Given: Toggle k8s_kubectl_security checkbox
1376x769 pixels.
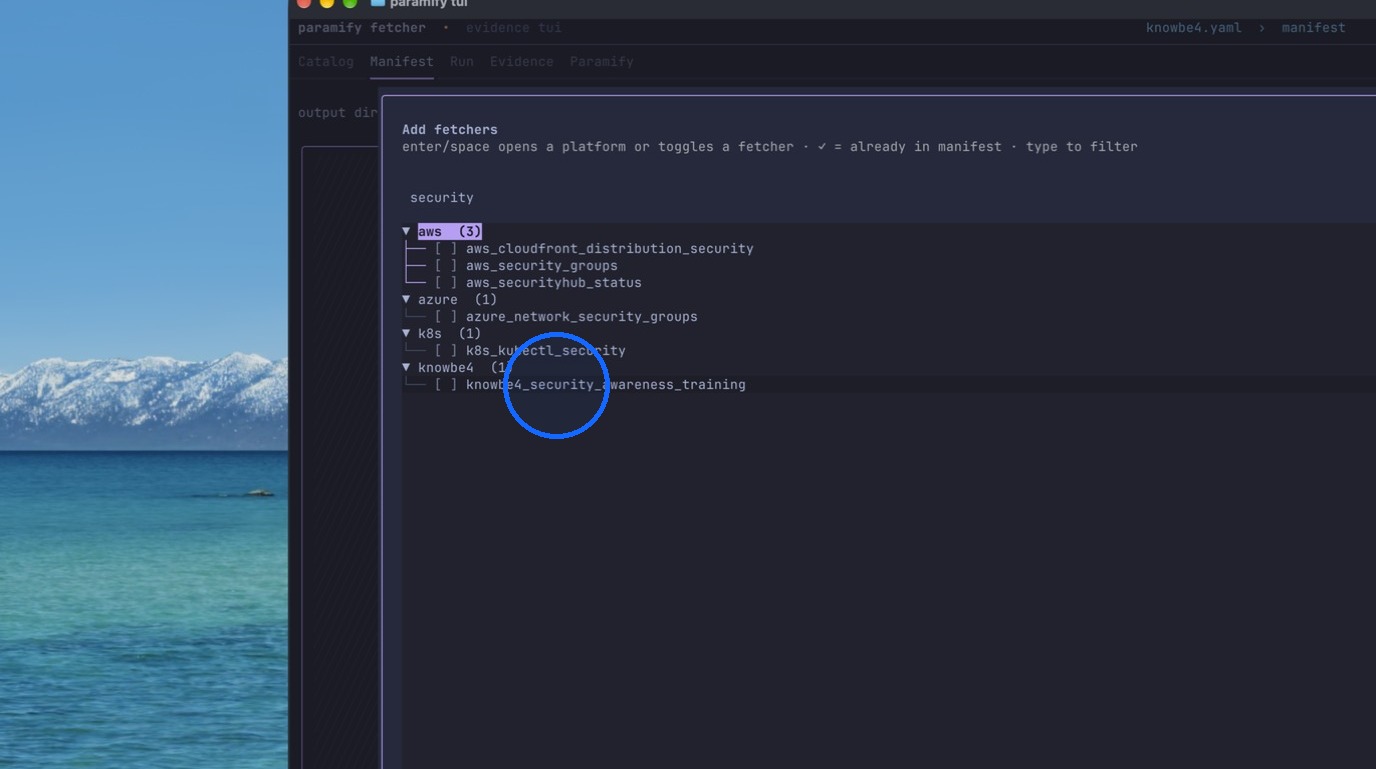Looking at the screenshot, I should 446,351.
